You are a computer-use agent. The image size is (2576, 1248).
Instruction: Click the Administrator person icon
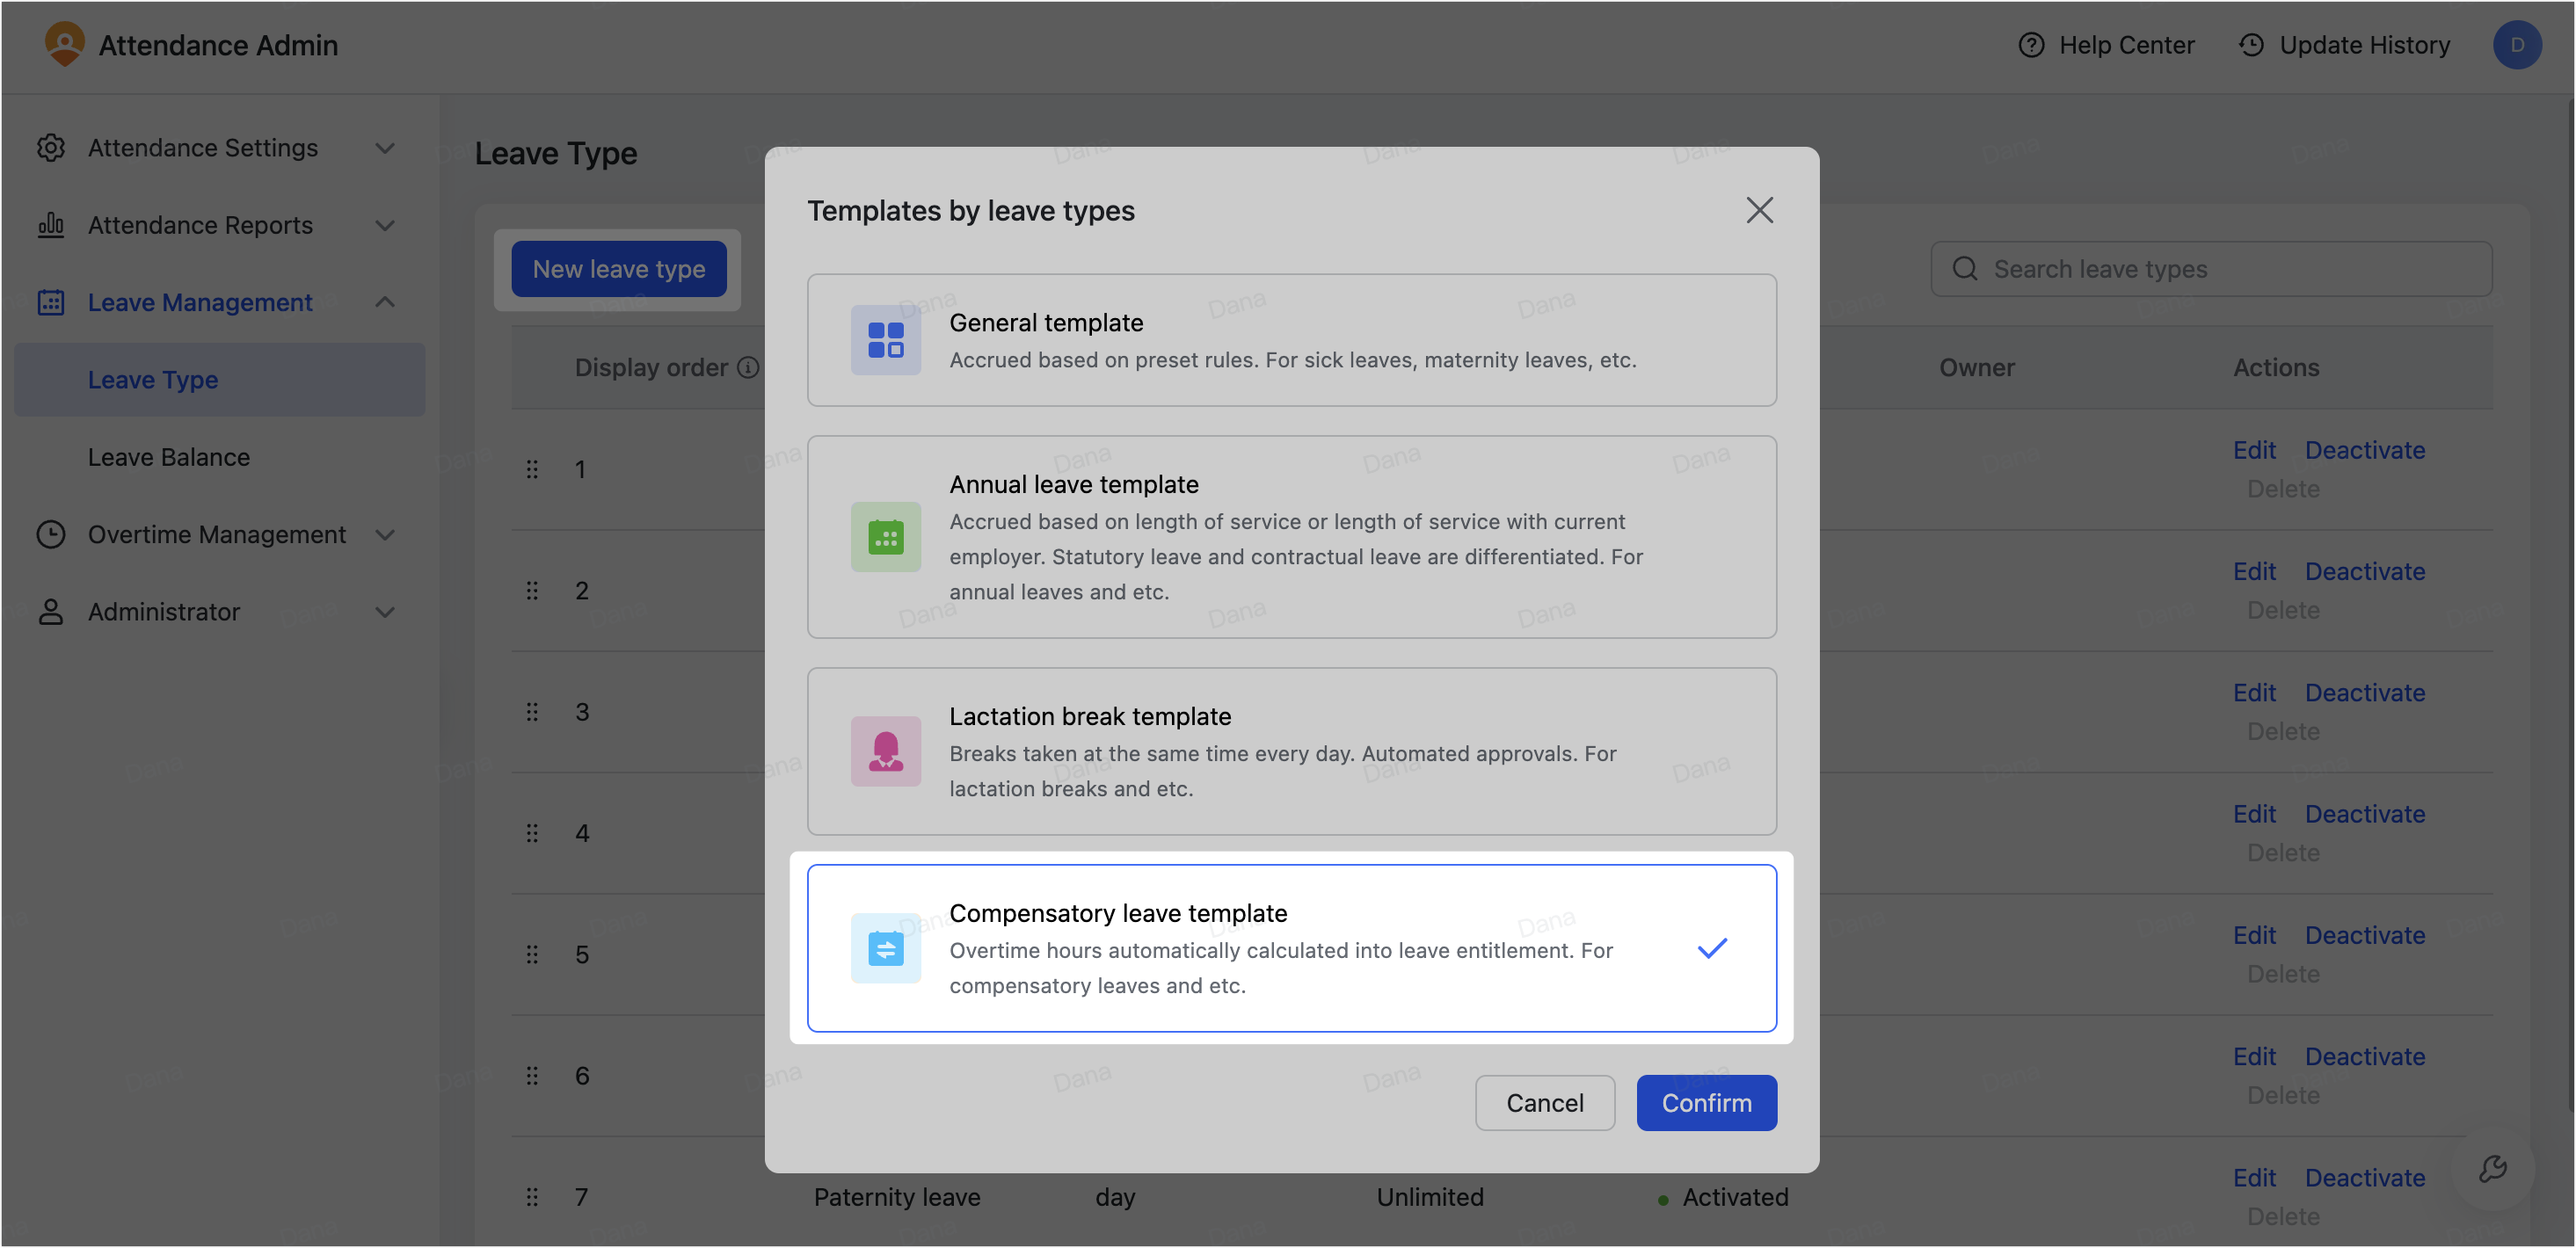pos(51,611)
